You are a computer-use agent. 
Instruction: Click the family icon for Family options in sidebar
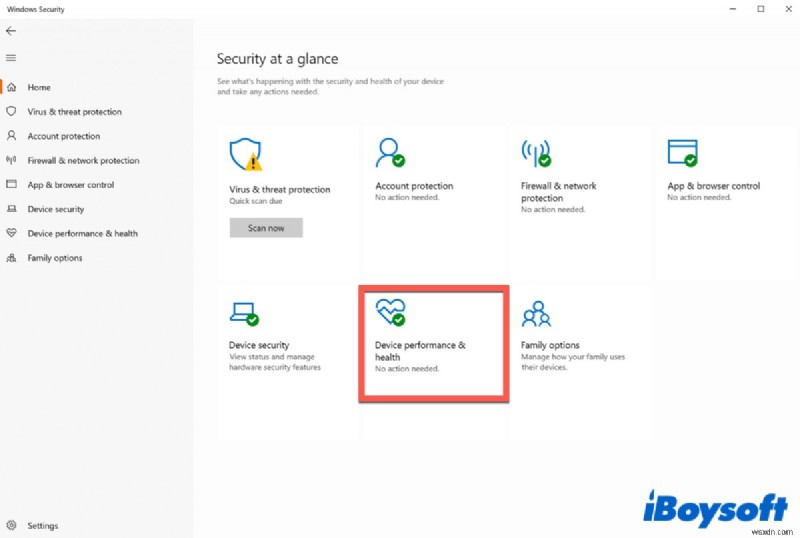pos(11,258)
